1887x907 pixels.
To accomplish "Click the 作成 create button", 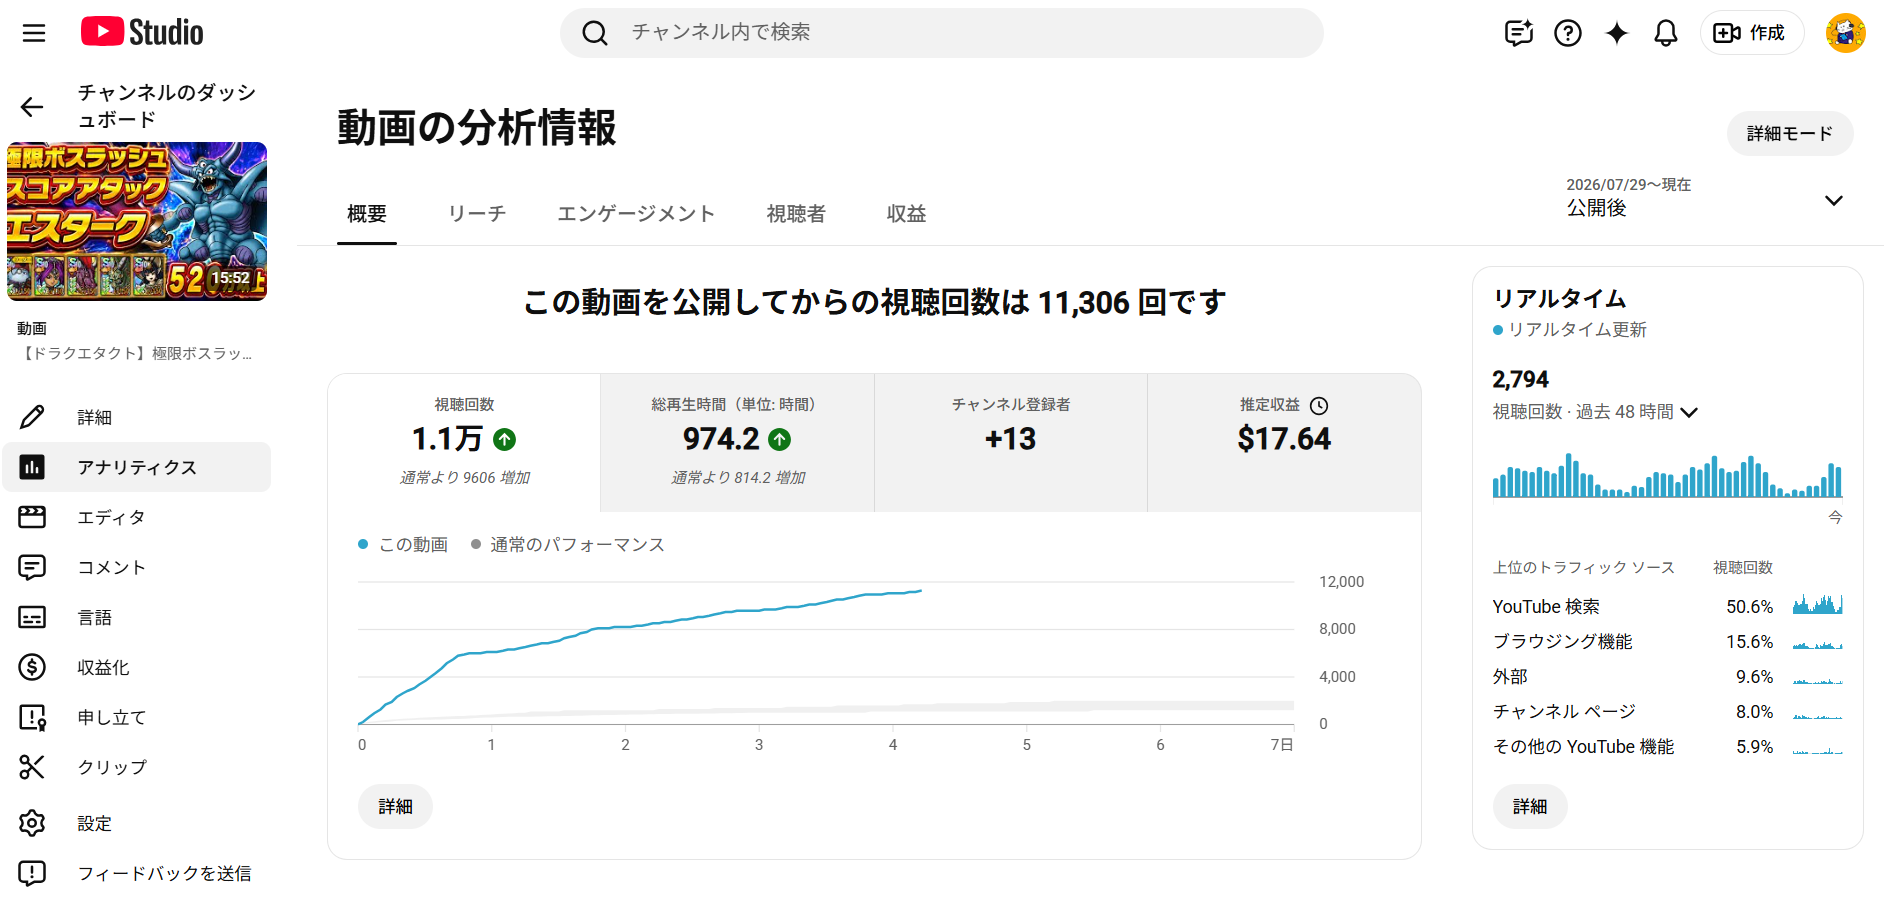I will coord(1752,33).
